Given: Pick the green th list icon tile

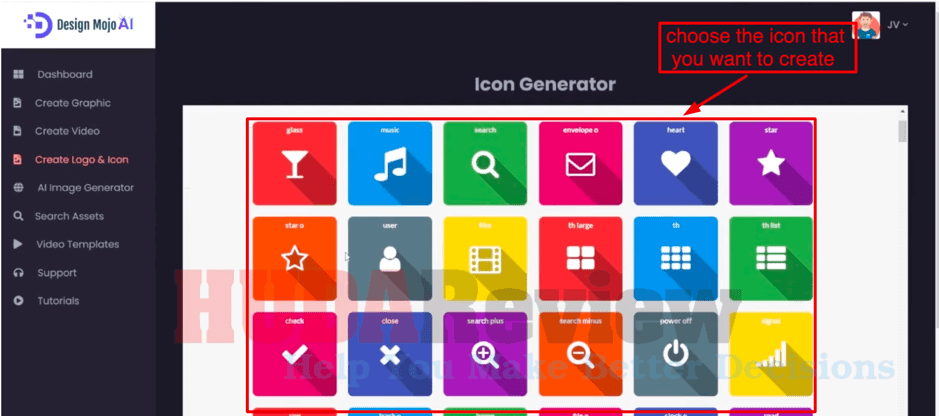Looking at the screenshot, I should pyautogui.click(x=771, y=259).
